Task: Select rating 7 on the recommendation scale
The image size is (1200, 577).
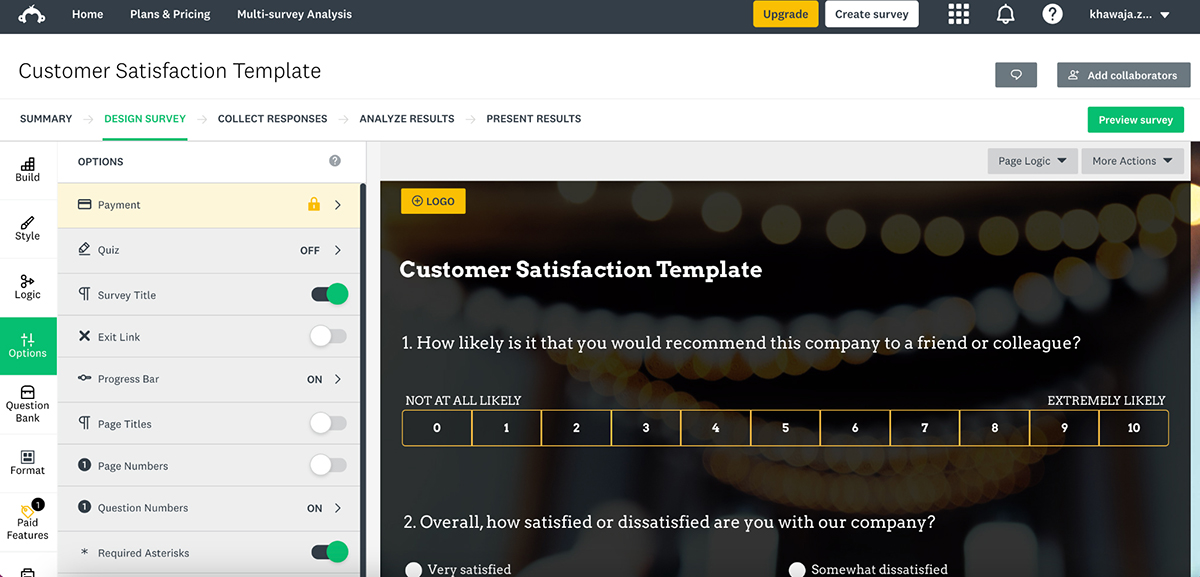Action: 924,427
